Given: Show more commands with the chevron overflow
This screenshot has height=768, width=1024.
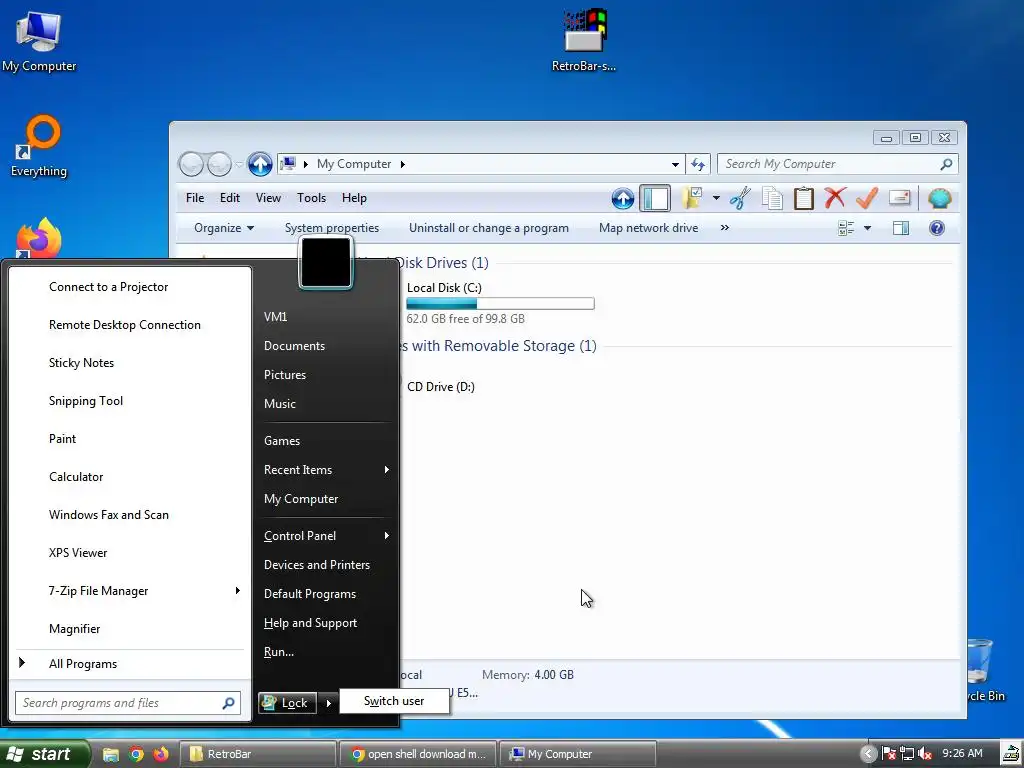Looking at the screenshot, I should 724,228.
